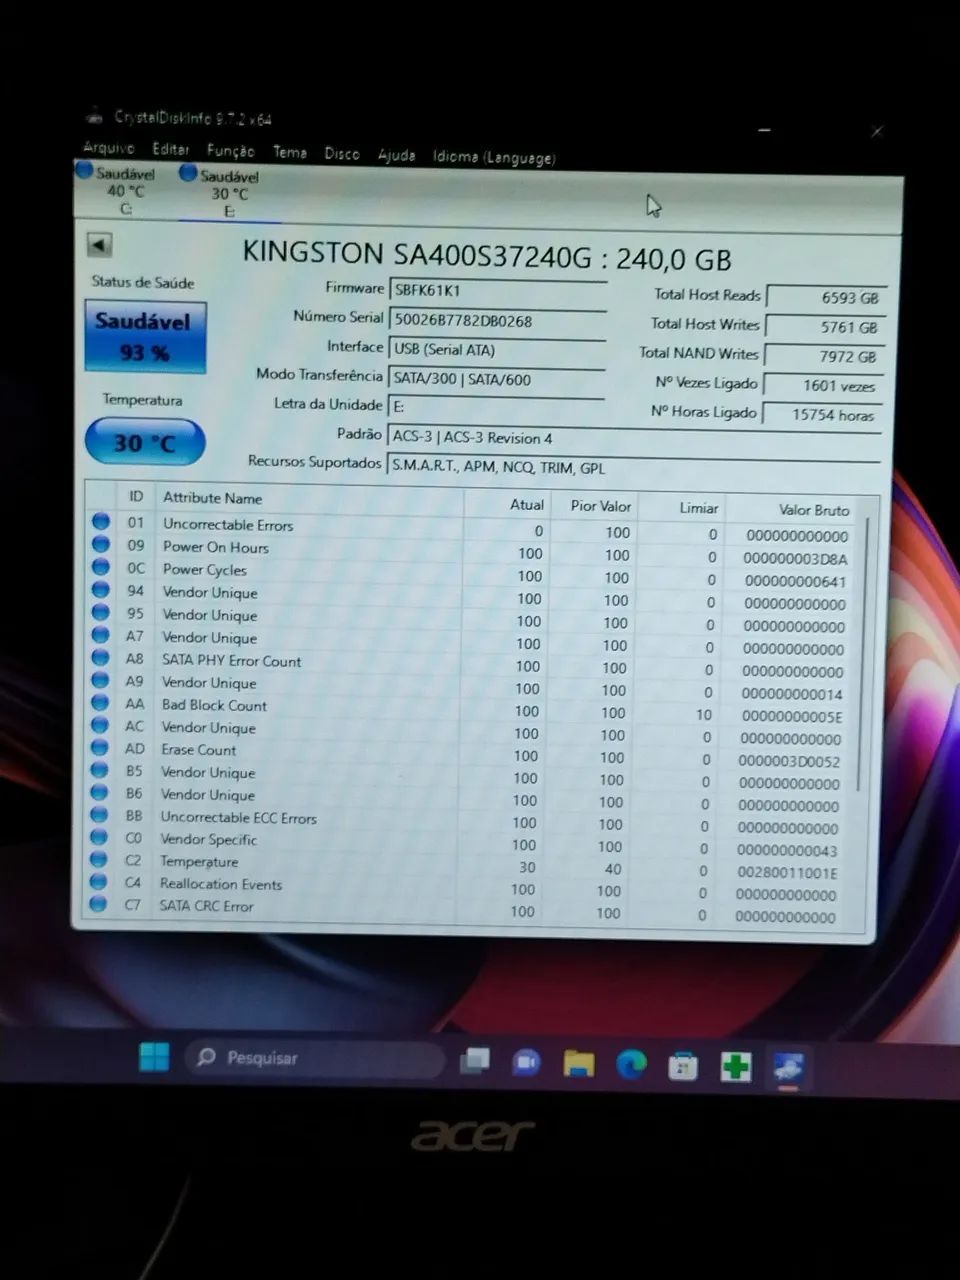The image size is (960, 1280).
Task: Click the status icon for SATA CRC Error
Action: pos(97,904)
